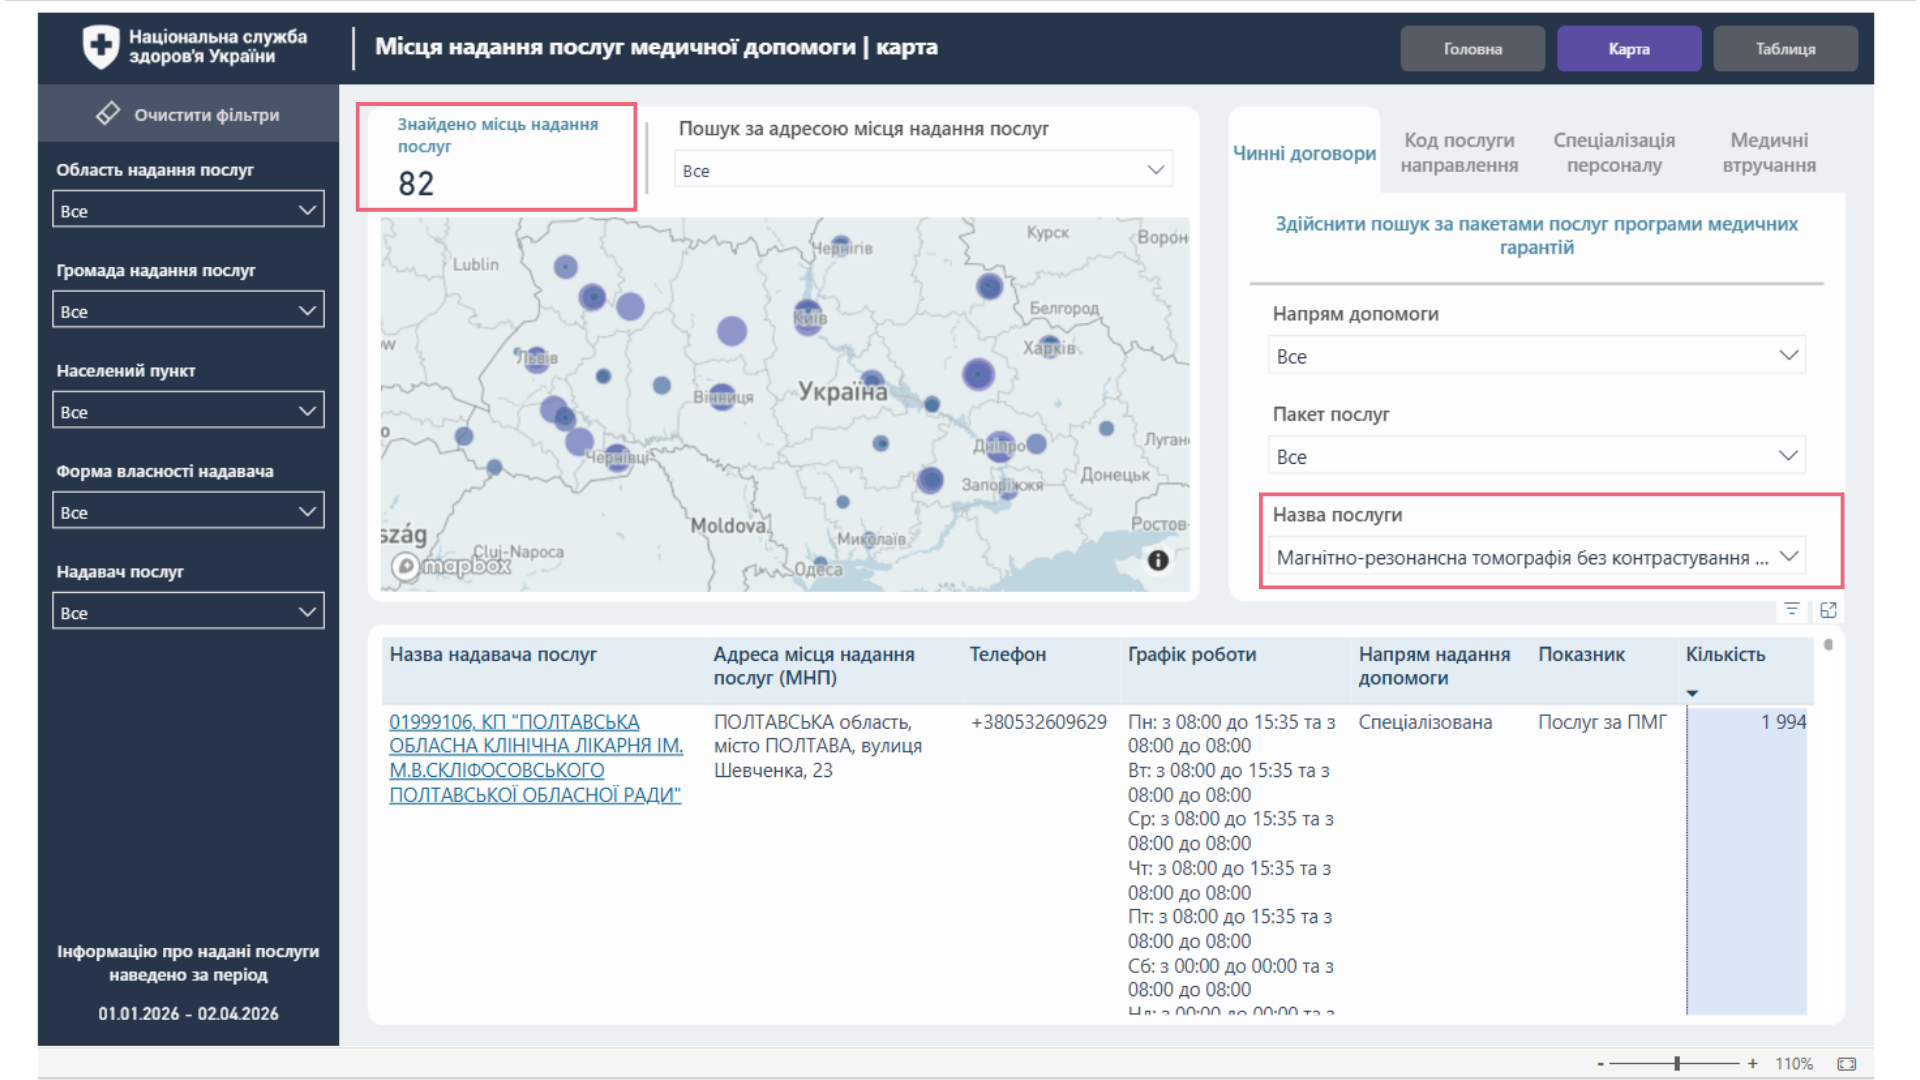Viewport: 1920px width, 1080px height.
Task: Click cell Послуг за ПМГ
Action: (x=1602, y=722)
